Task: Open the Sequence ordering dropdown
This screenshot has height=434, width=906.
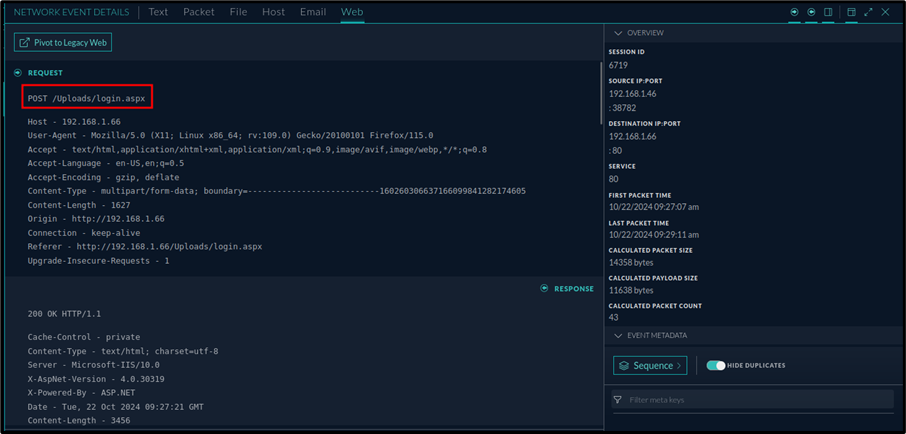Action: [x=650, y=366]
